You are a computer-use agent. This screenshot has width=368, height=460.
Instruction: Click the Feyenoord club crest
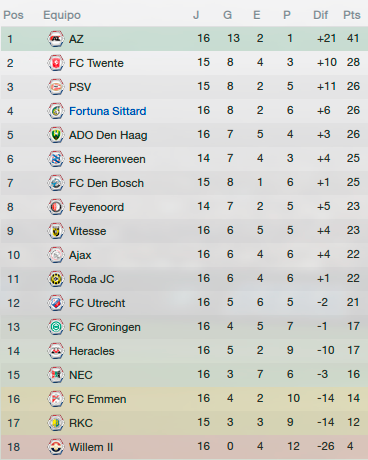[56, 207]
